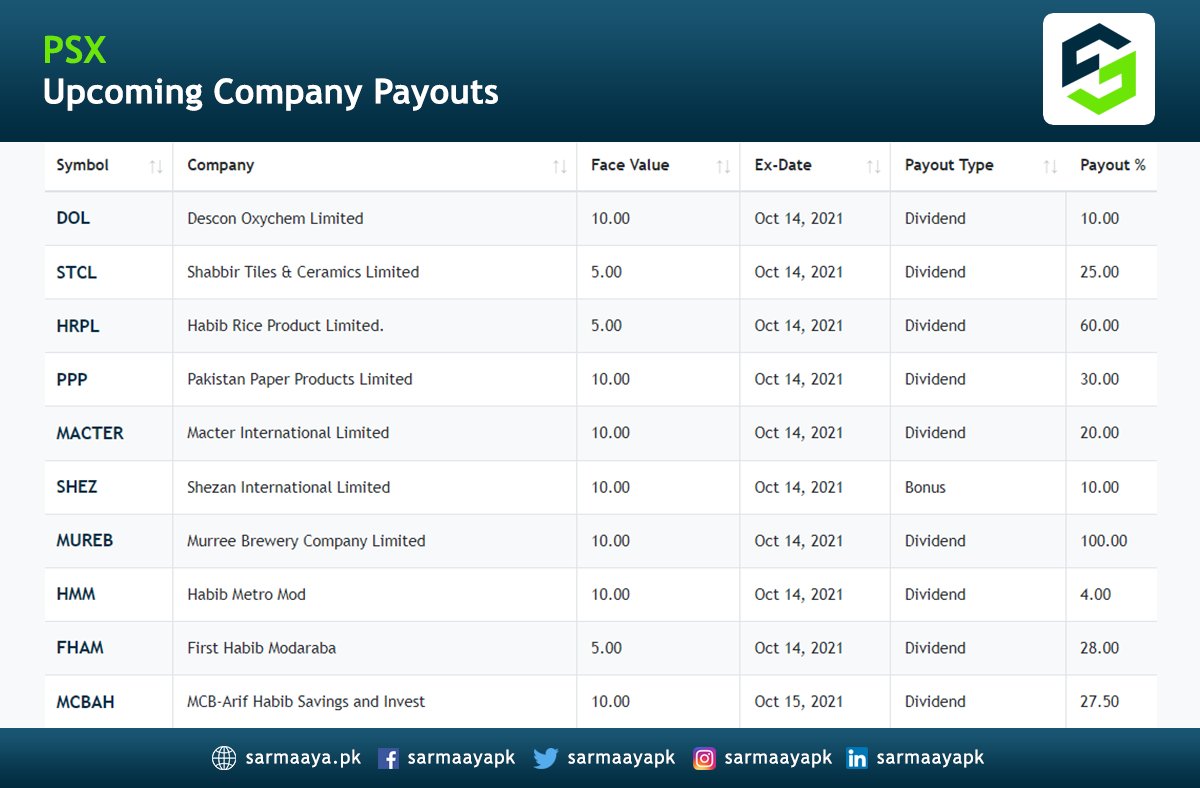Click the 4.00 payout for HMM
Viewport: 1200px width, 788px height.
pos(1096,594)
